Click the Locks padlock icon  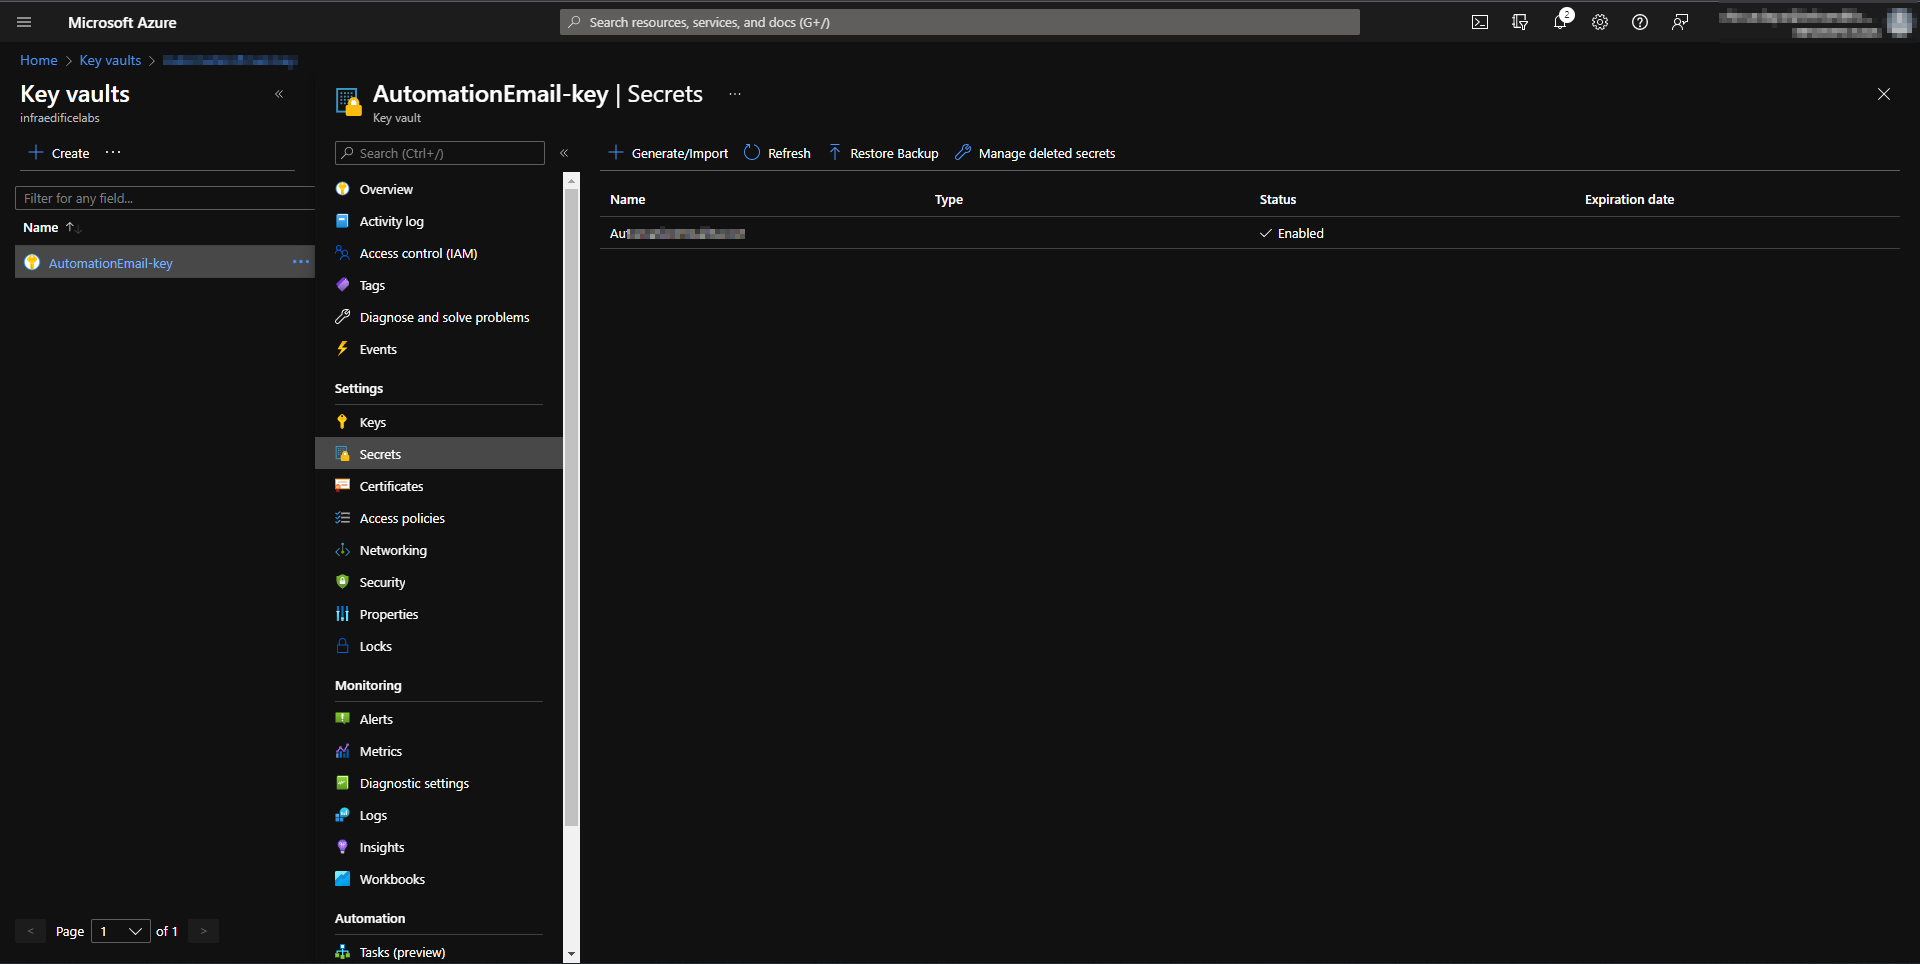coord(343,646)
